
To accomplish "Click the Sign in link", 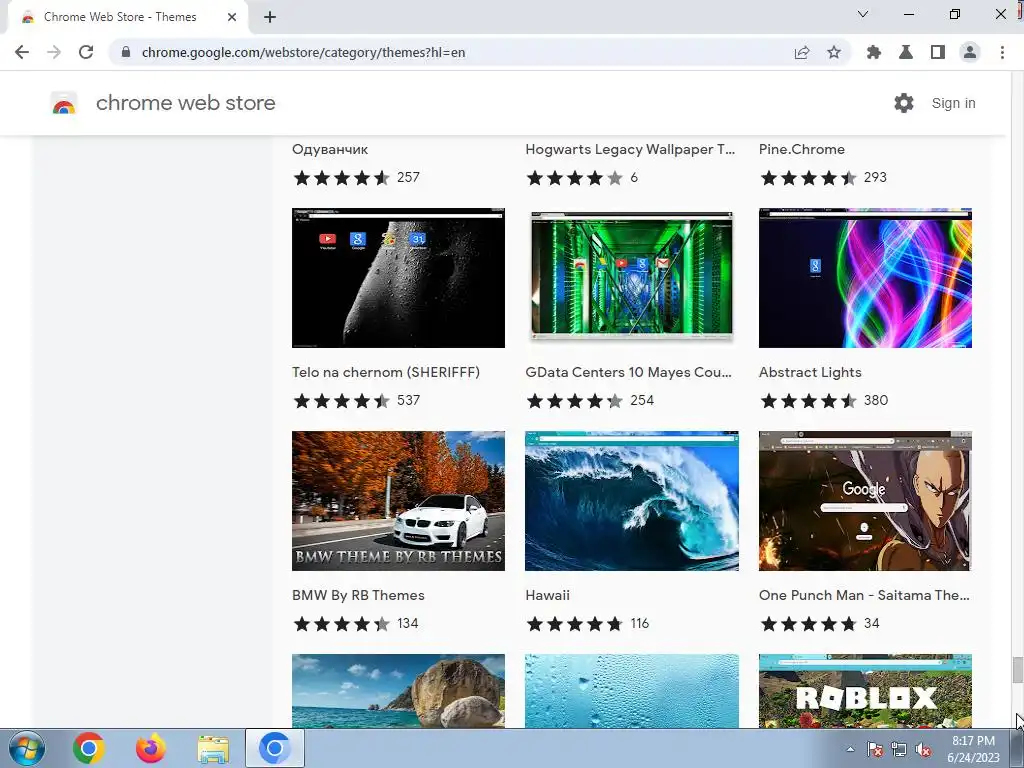I will point(953,103).
